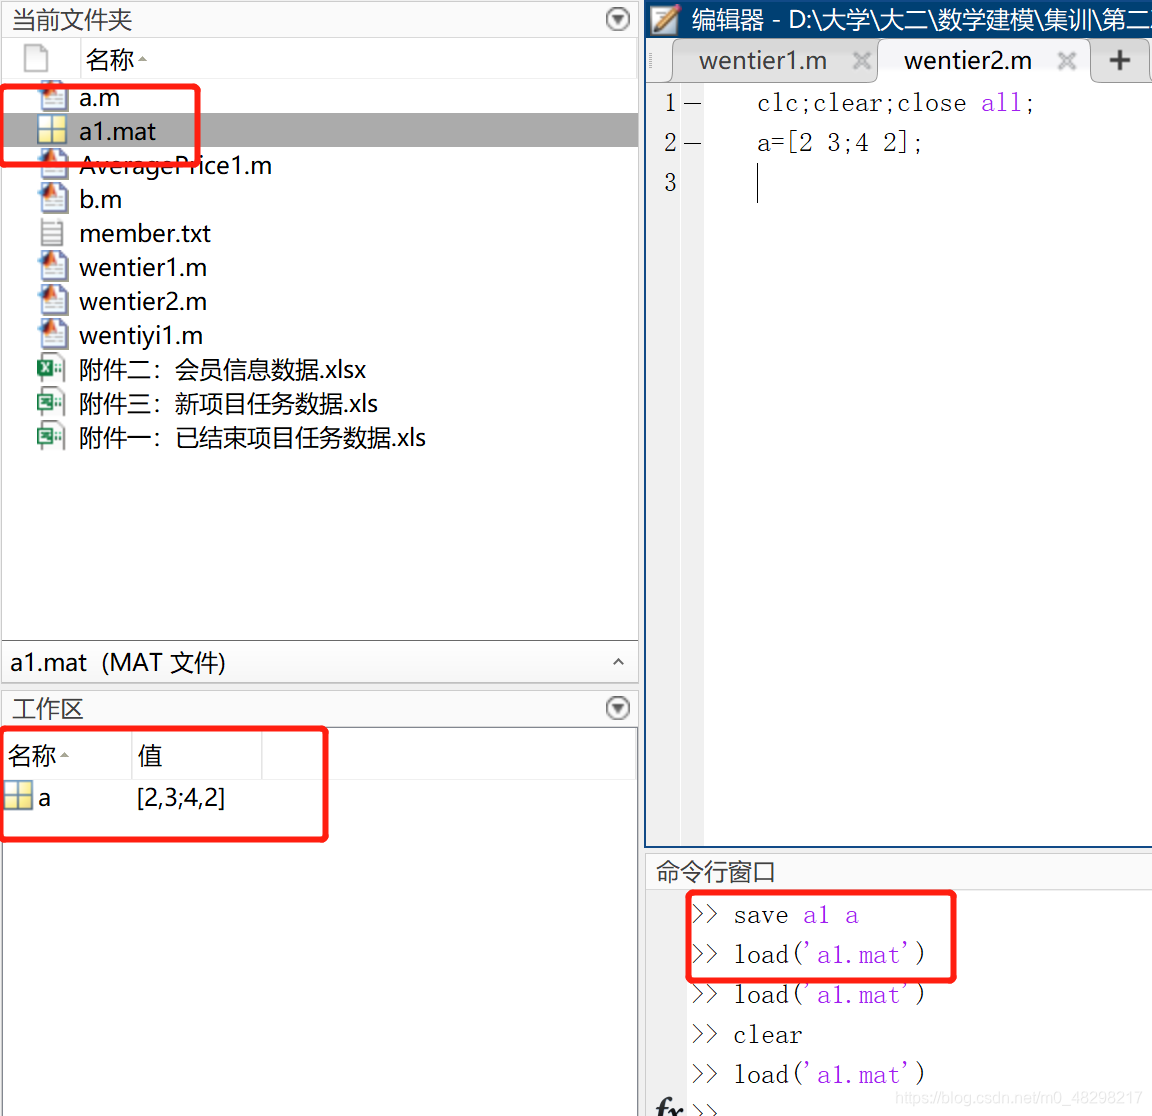Click the save a1 a command line
Image resolution: width=1152 pixels, height=1116 pixels.
click(x=796, y=915)
